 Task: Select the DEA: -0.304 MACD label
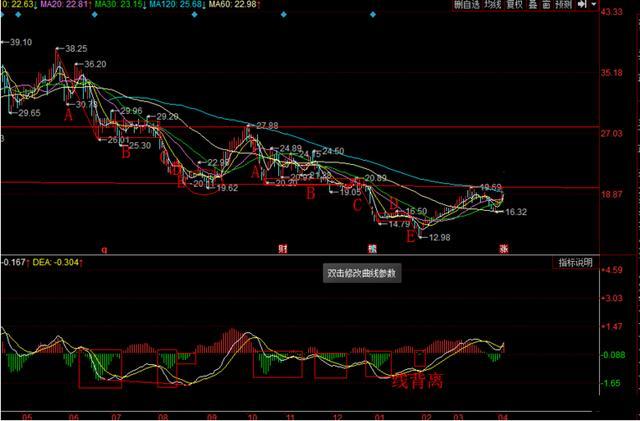58,262
